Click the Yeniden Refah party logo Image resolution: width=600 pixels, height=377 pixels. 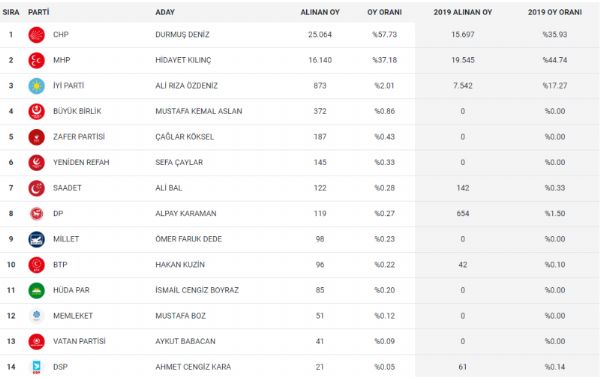point(36,163)
